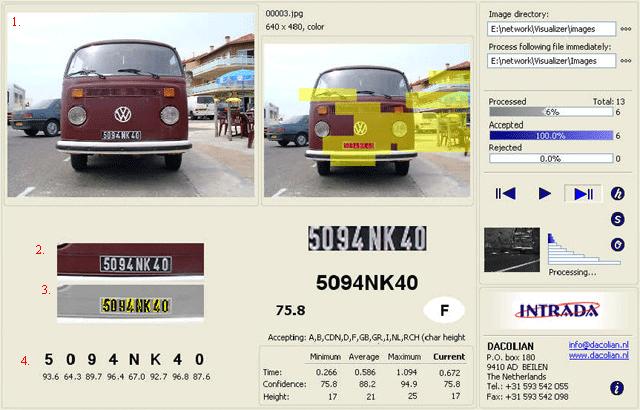Open the www.dacolian.nl website link
640x410 pixels.
click(598, 355)
